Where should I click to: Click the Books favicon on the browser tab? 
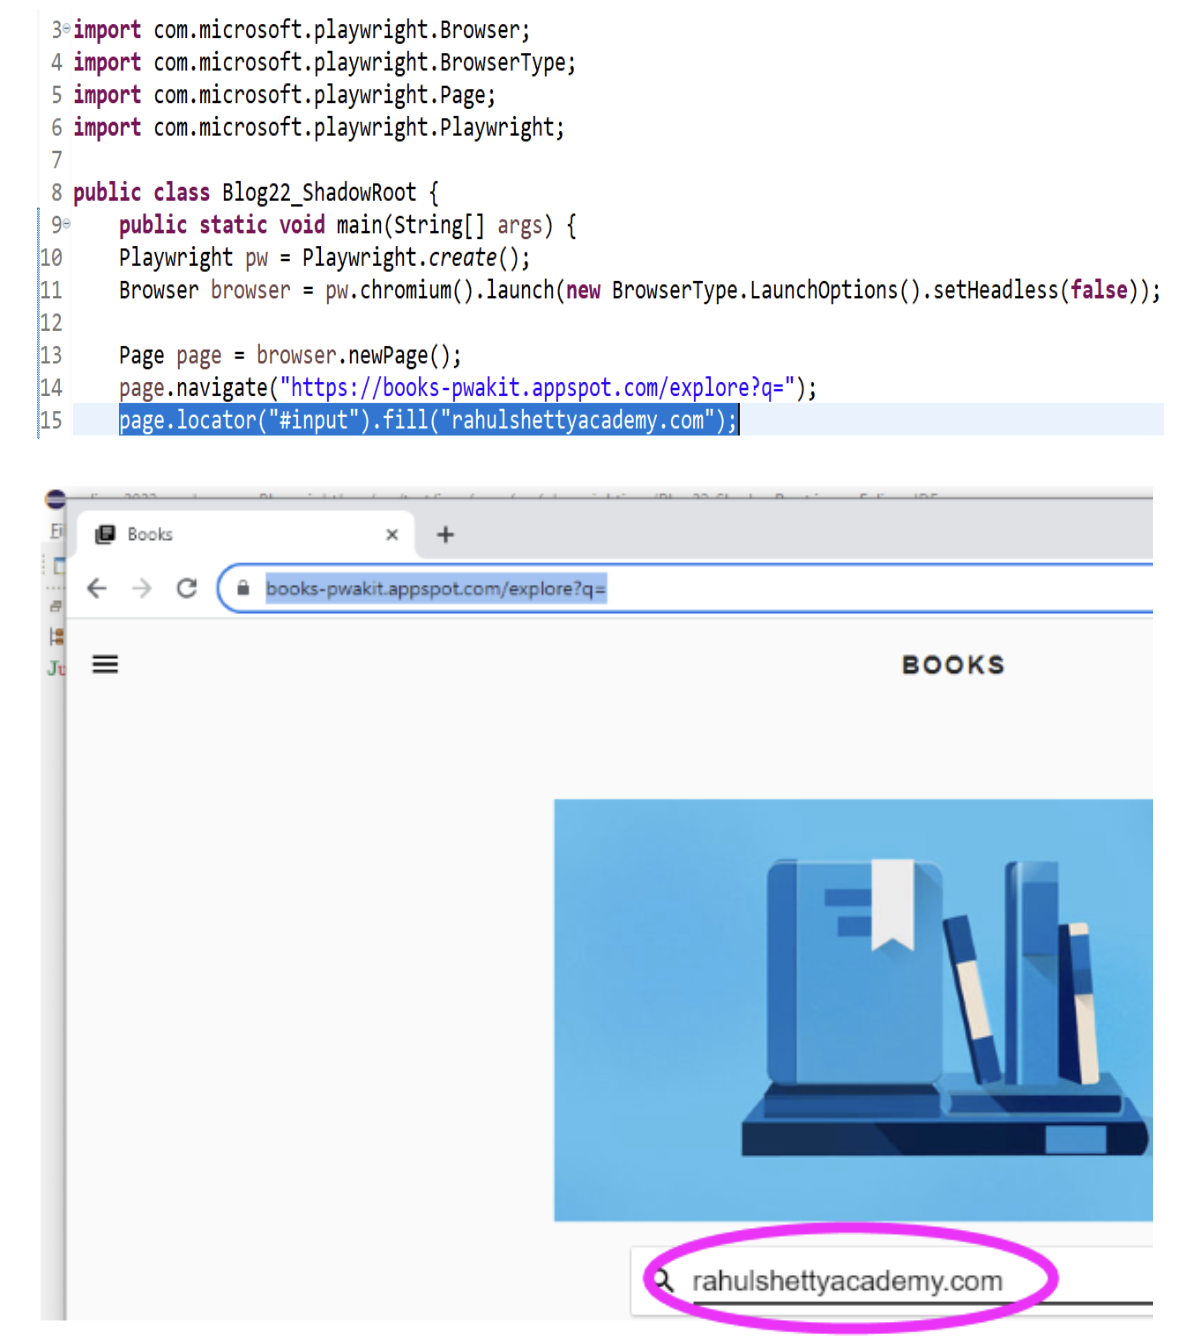(104, 534)
